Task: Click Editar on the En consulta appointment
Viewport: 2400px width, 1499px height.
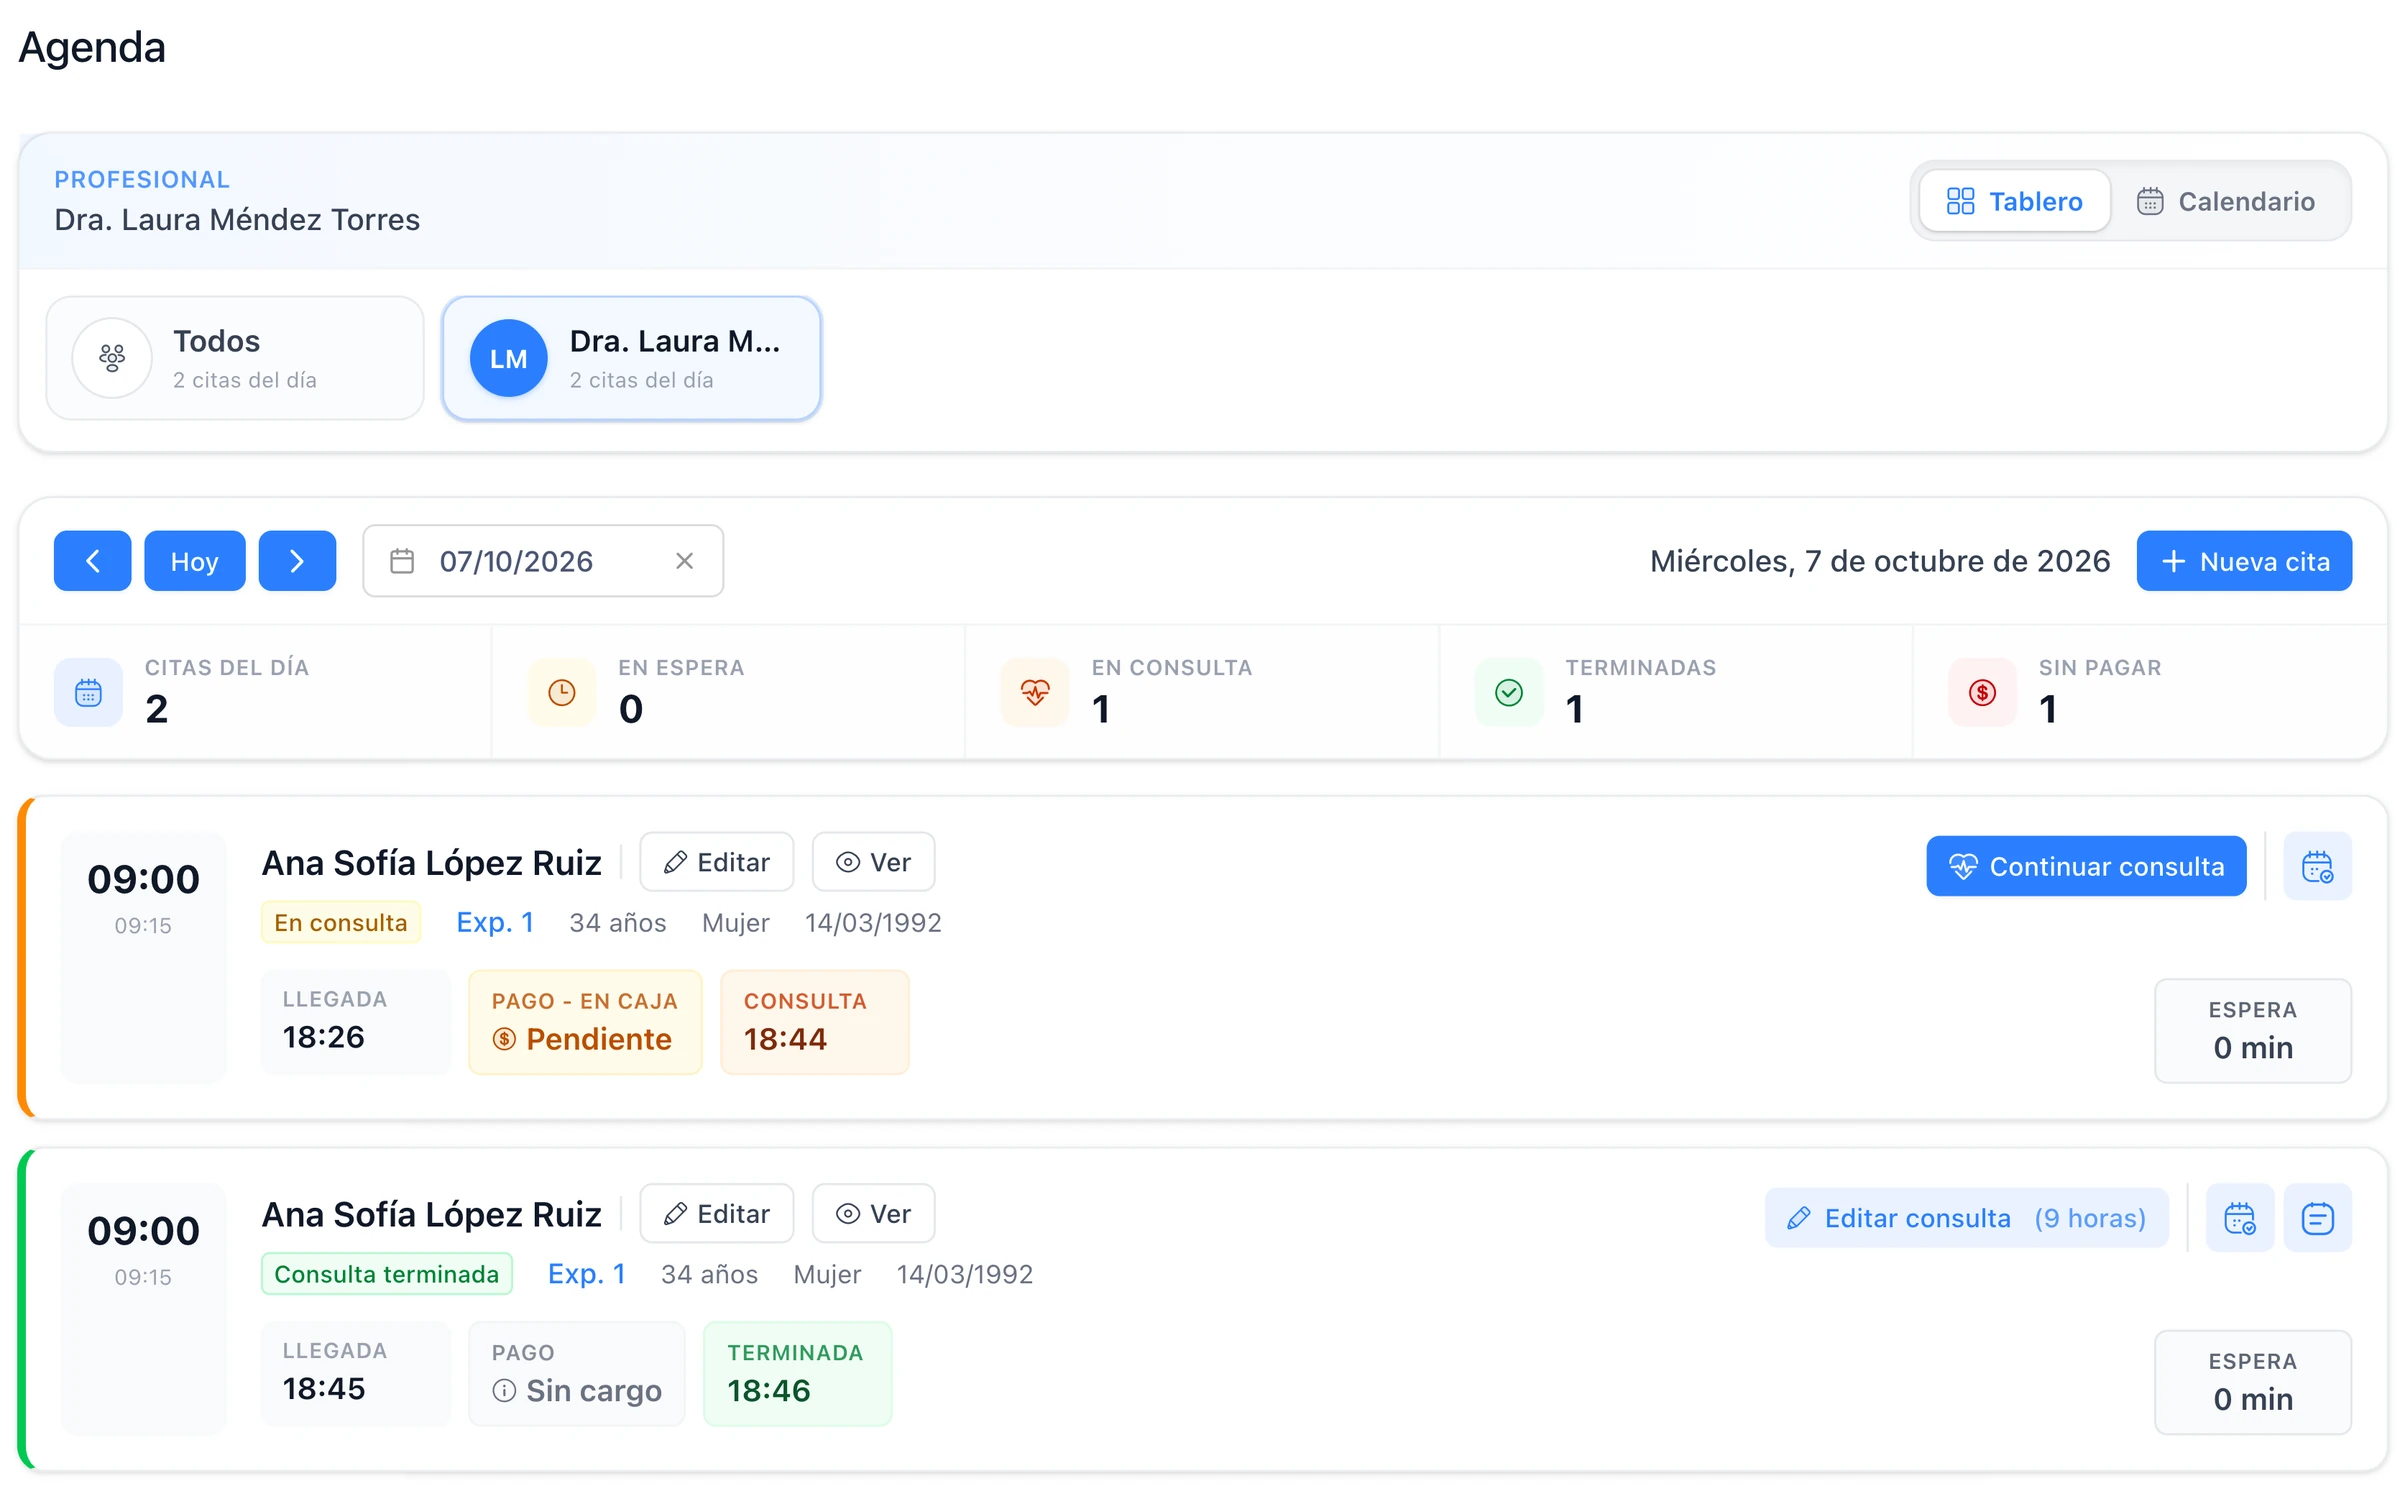Action: click(x=717, y=862)
